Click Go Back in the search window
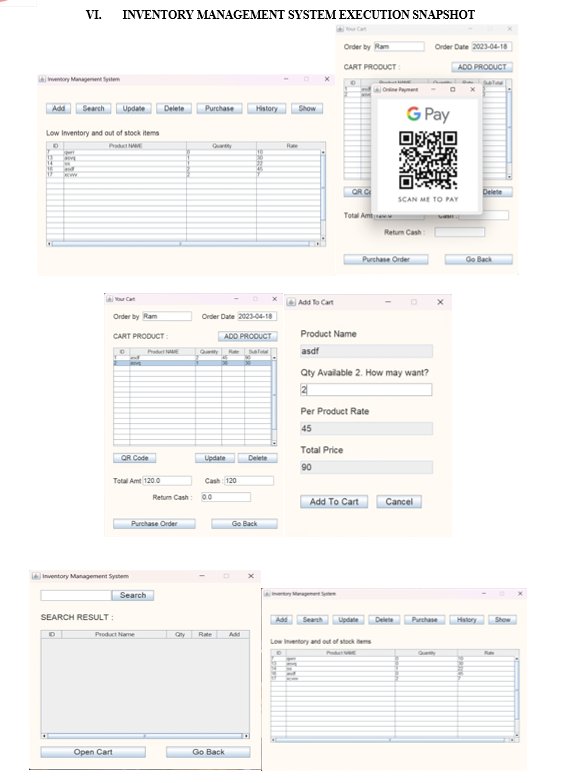This screenshot has height=783, width=562. (x=208, y=752)
